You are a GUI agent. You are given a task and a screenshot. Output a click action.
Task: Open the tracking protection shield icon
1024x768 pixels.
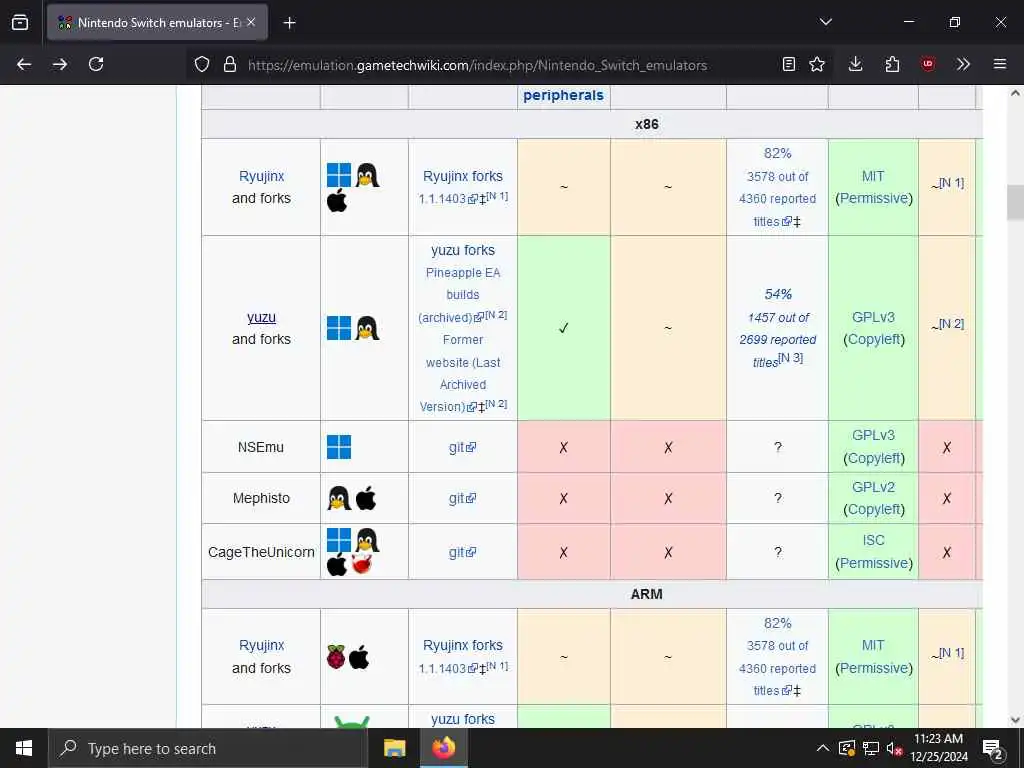pyautogui.click(x=202, y=65)
